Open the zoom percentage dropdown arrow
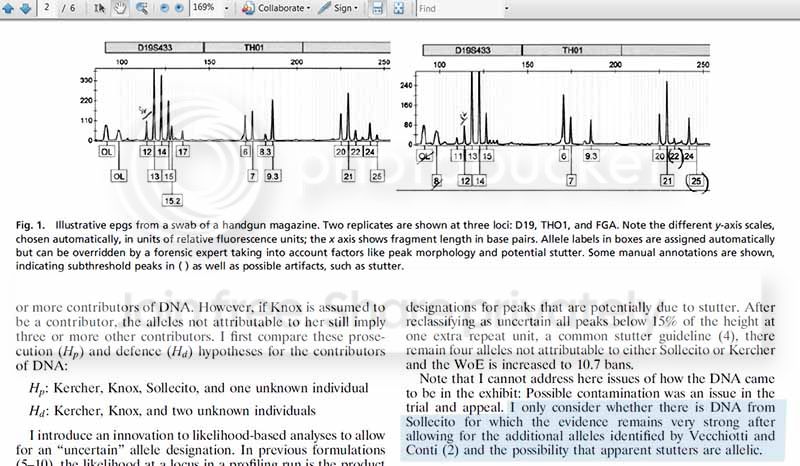The width and height of the screenshot is (800, 466). coord(228,8)
